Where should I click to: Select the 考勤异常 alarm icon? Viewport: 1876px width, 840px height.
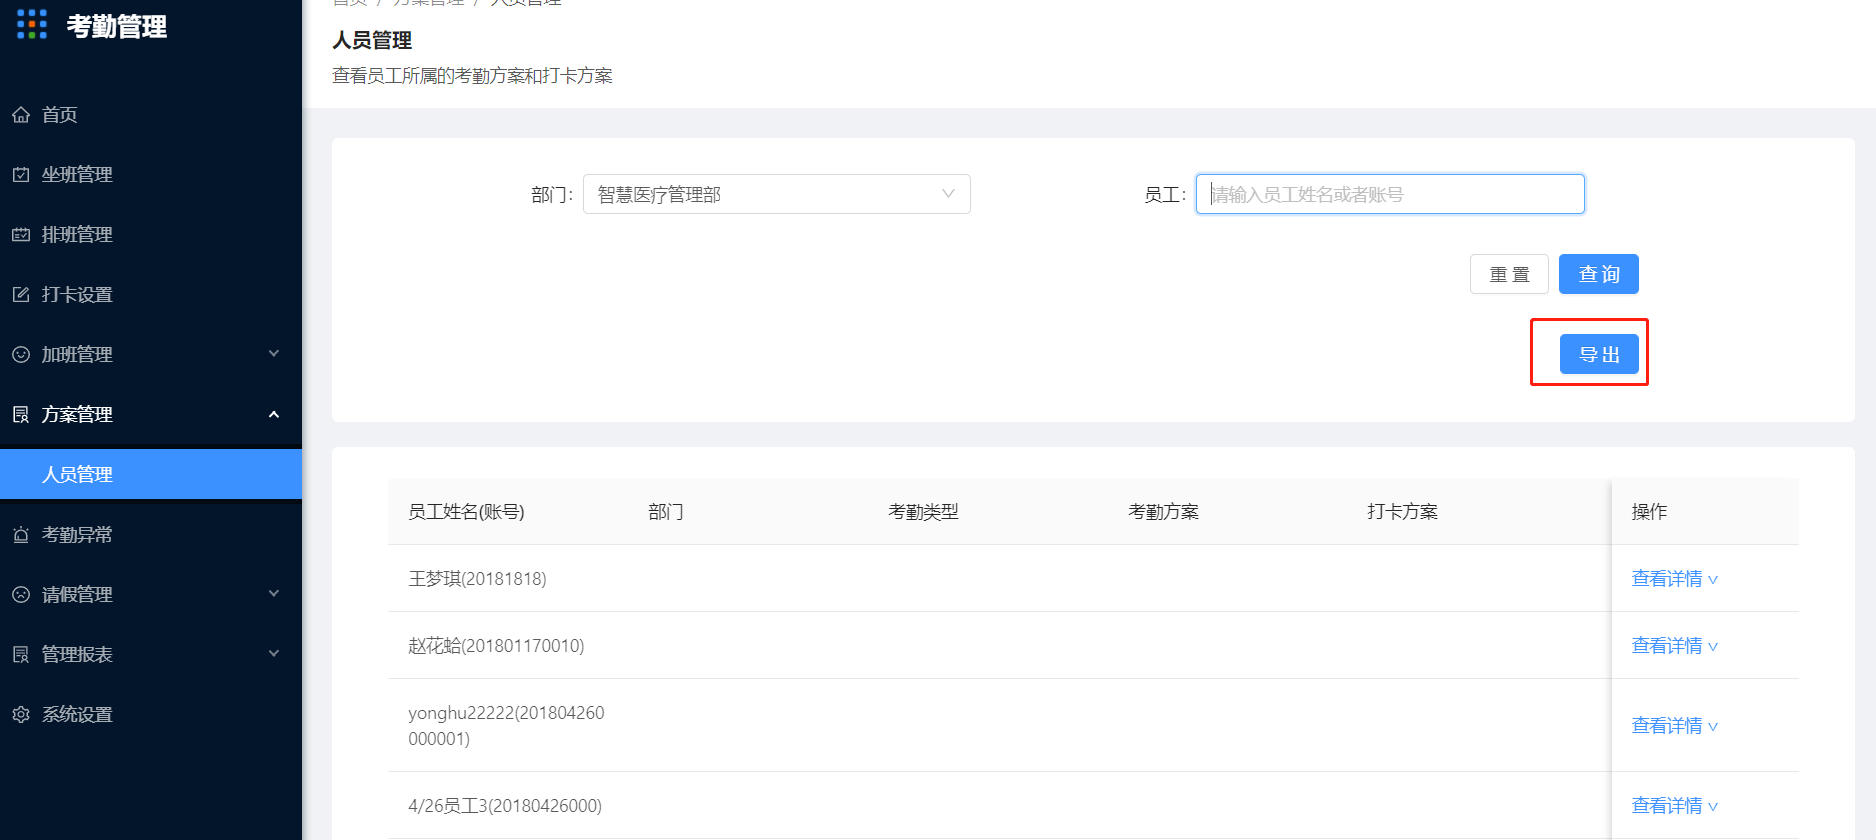tap(21, 535)
